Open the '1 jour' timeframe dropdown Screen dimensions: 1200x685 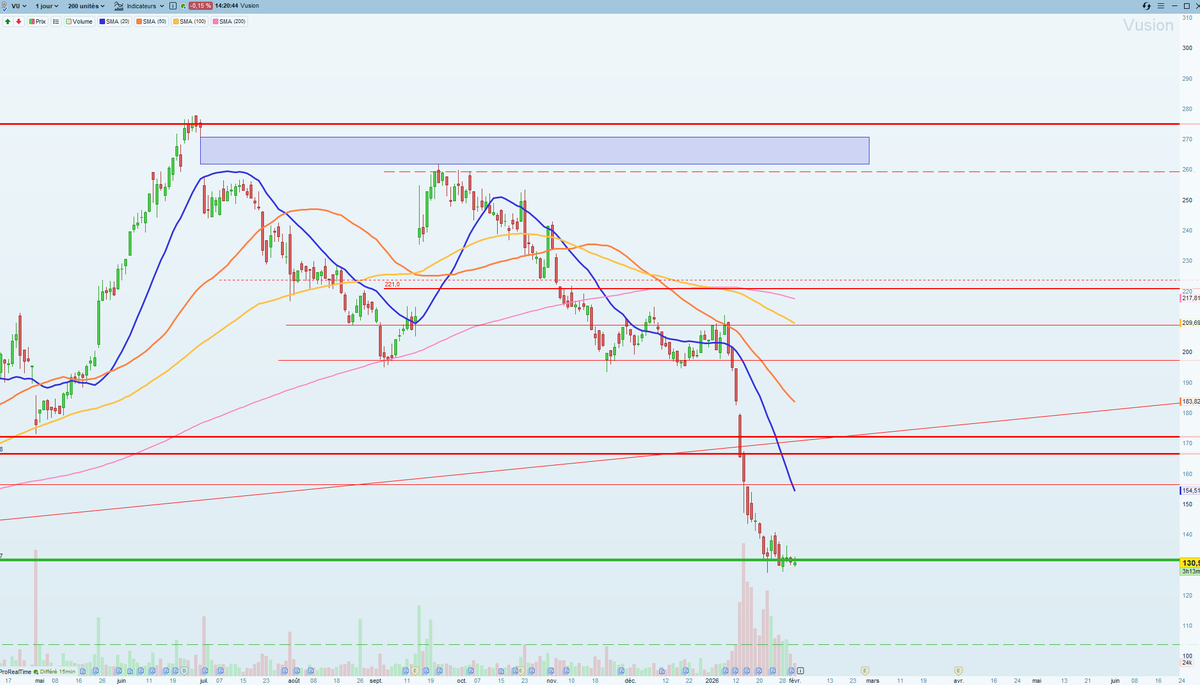[47, 6]
